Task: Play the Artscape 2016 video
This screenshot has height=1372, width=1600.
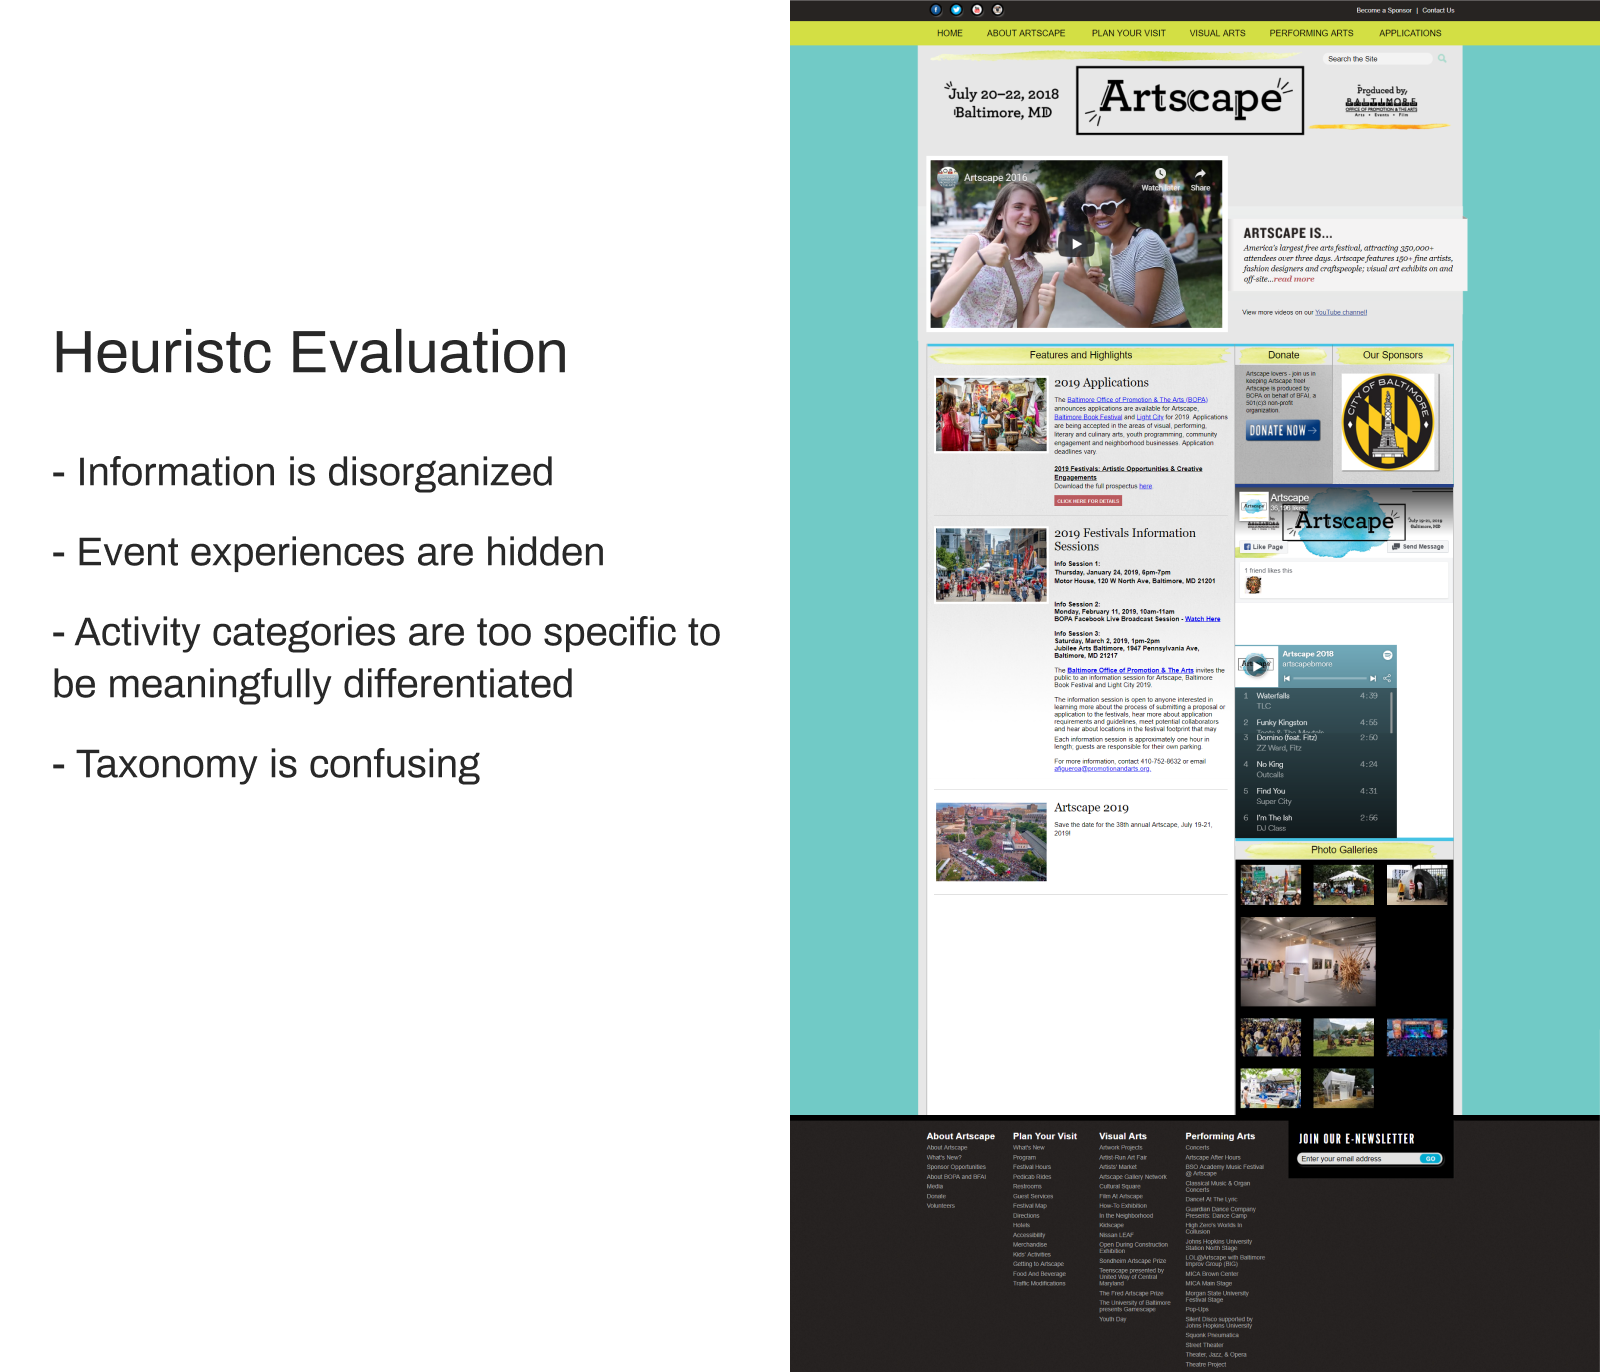Action: pyautogui.click(x=1076, y=244)
